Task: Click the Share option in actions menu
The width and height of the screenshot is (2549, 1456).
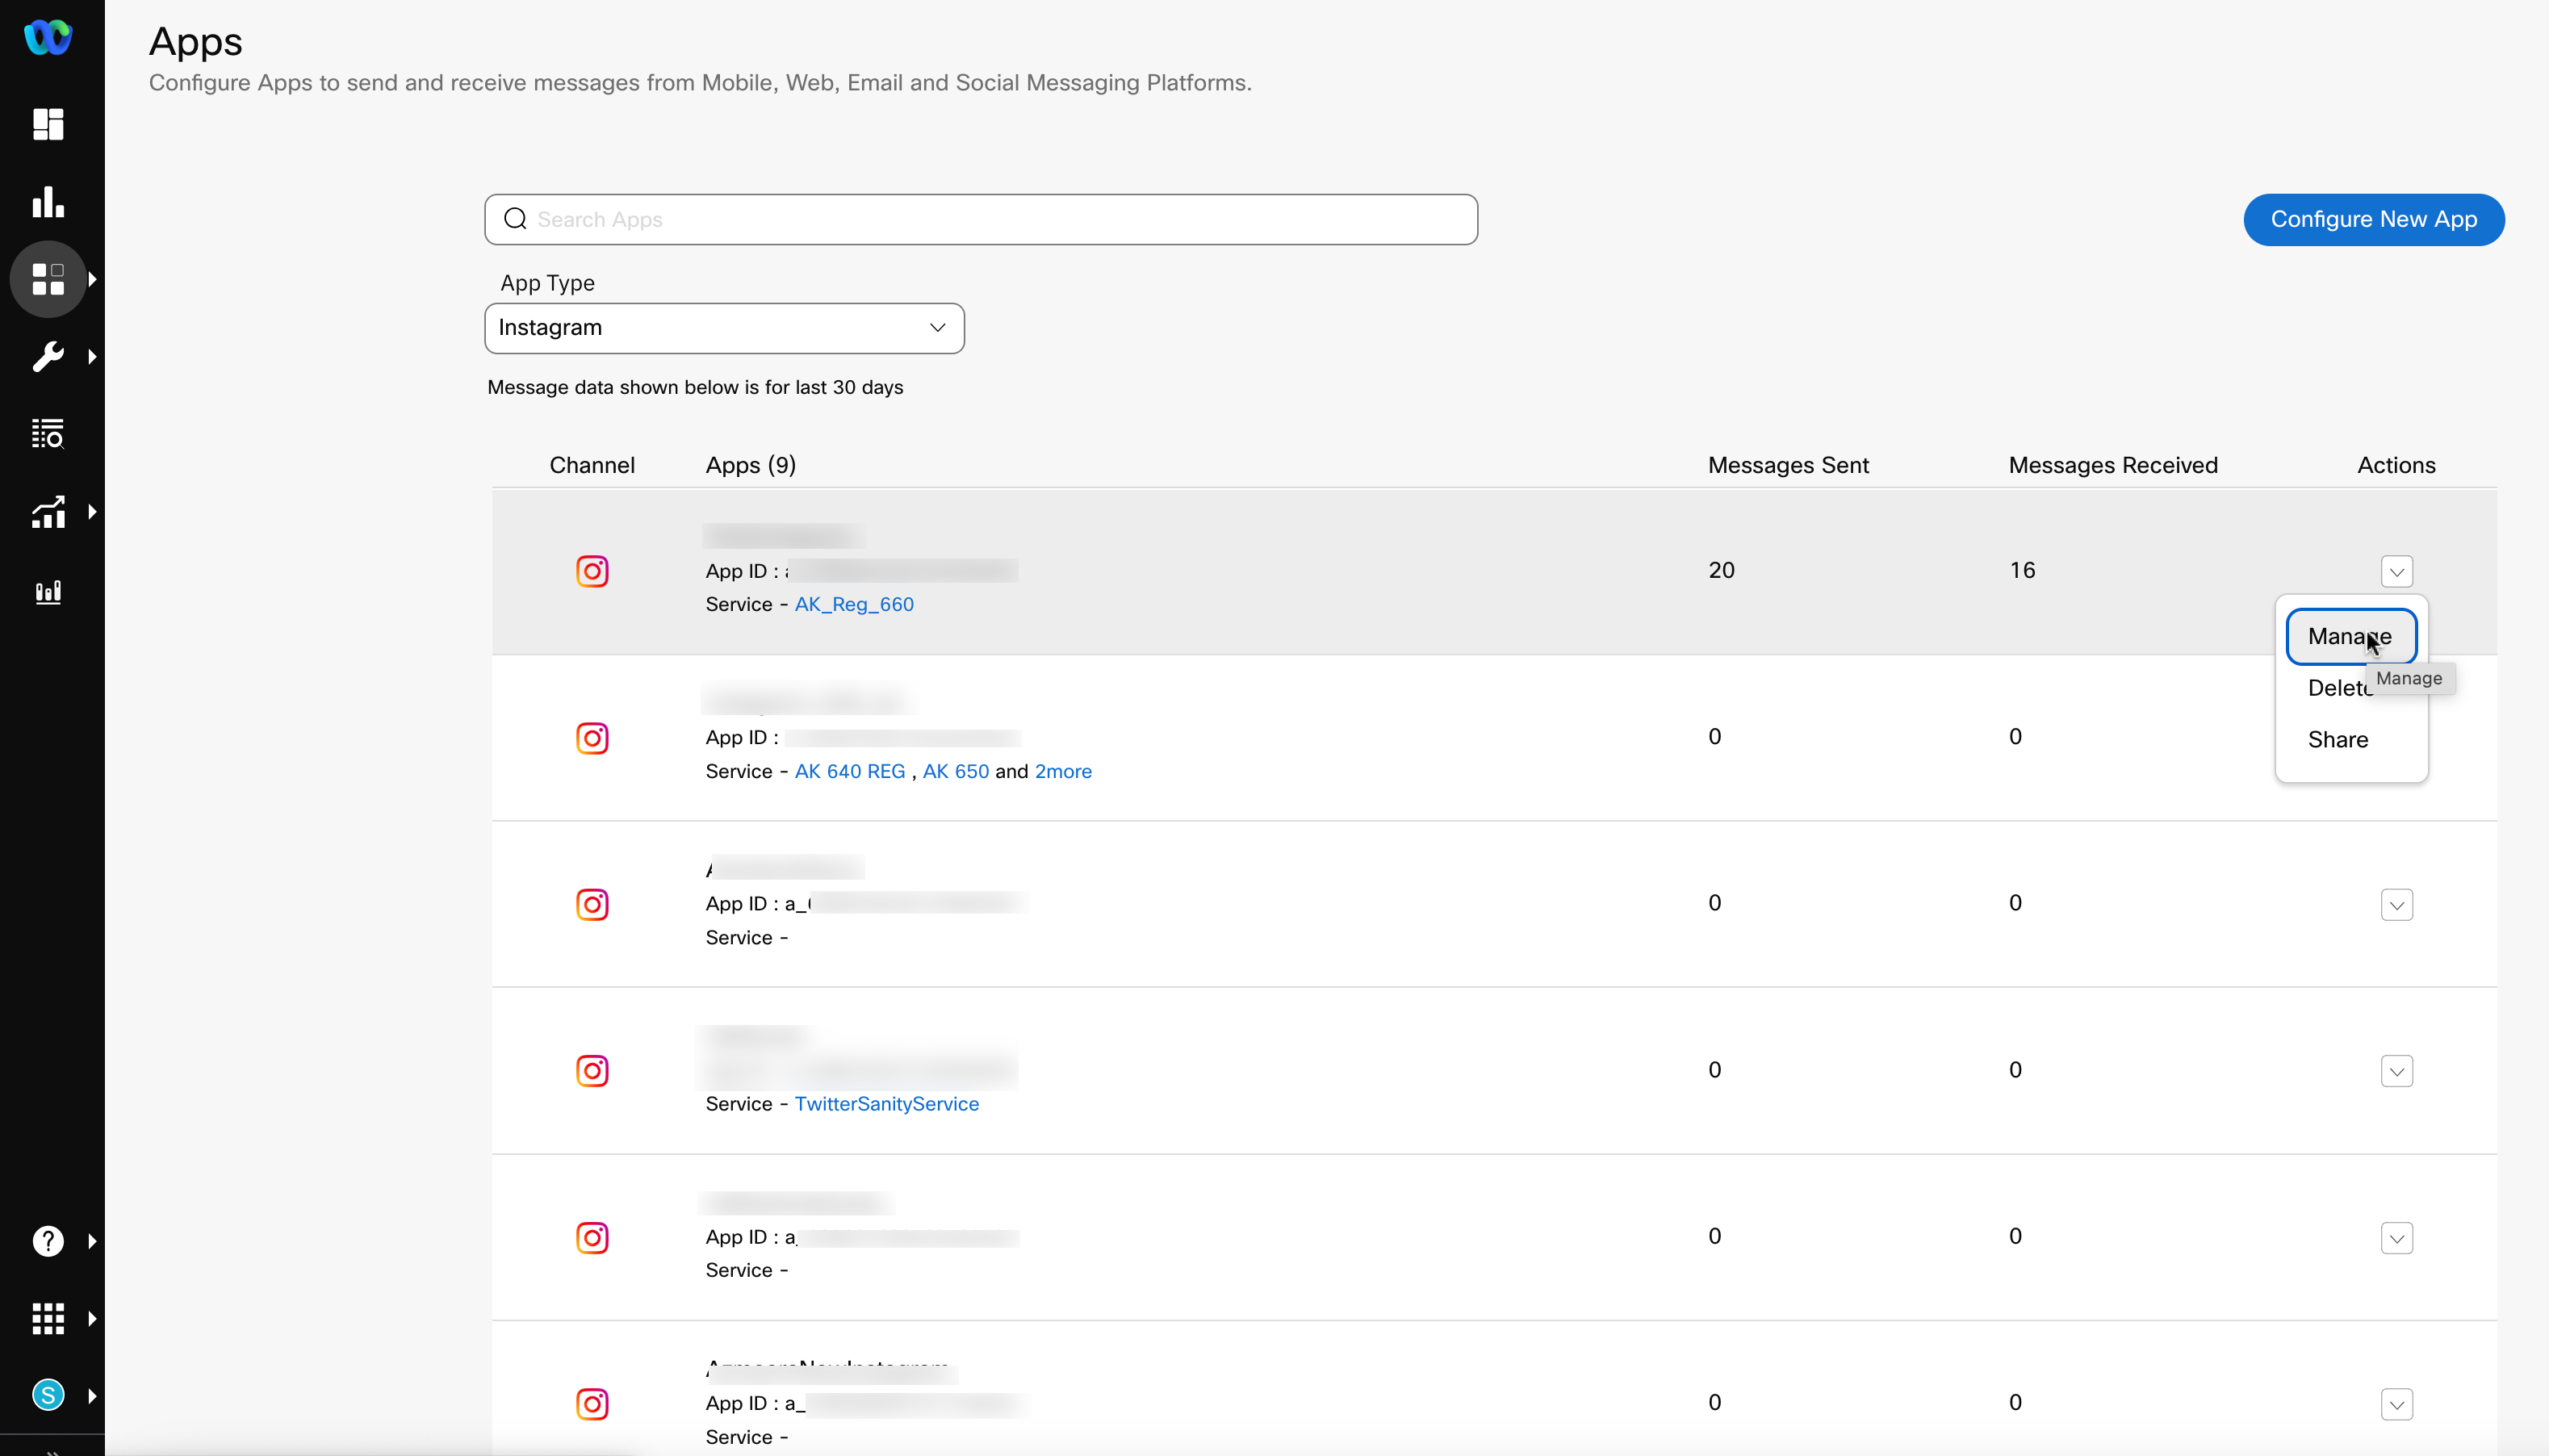Action: point(2339,738)
